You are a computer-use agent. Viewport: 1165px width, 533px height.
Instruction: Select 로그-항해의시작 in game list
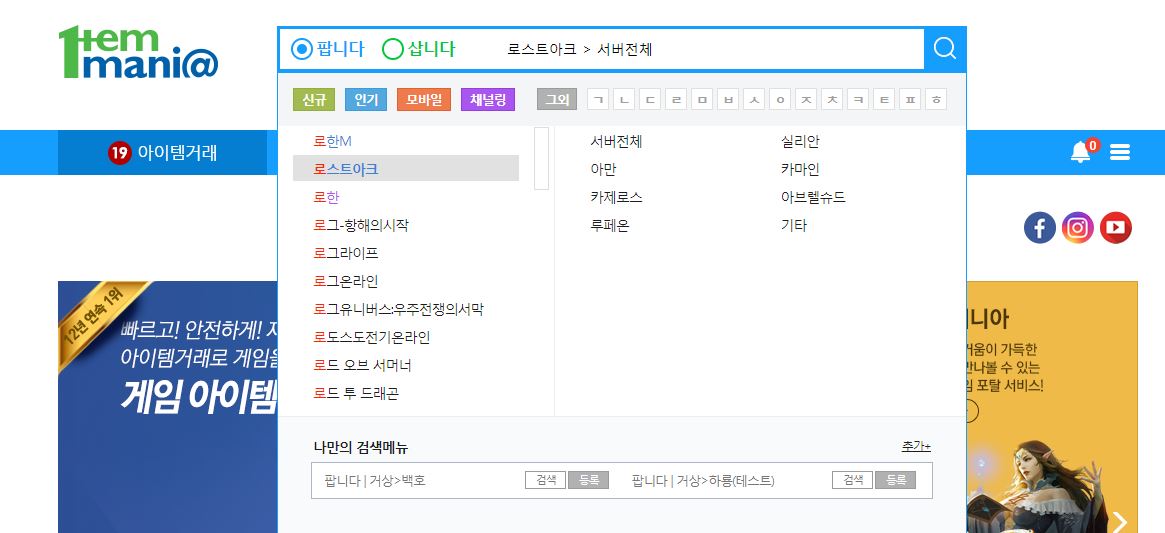point(361,225)
